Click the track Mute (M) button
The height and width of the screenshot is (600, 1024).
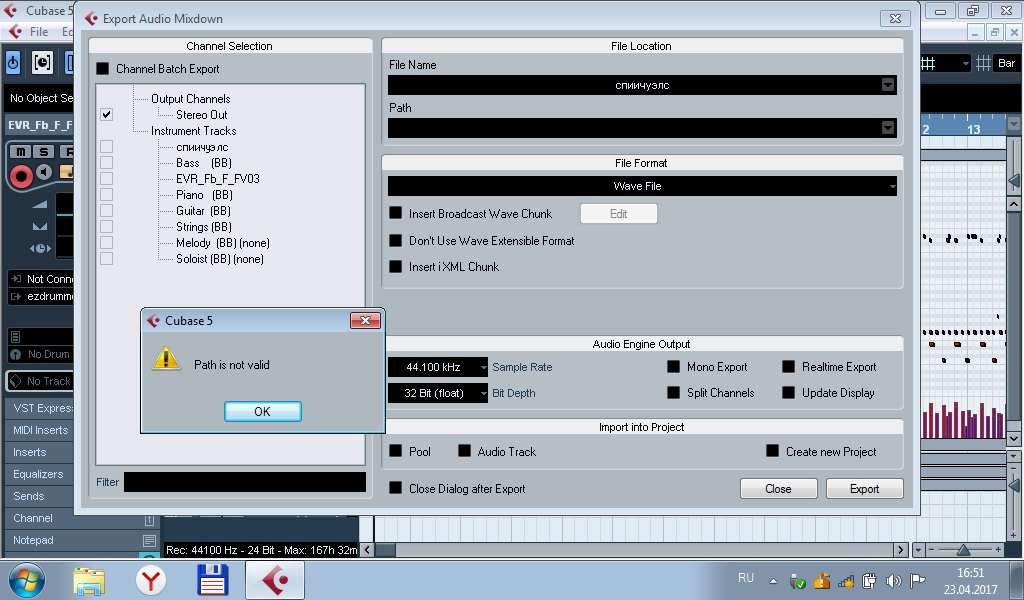coord(20,152)
